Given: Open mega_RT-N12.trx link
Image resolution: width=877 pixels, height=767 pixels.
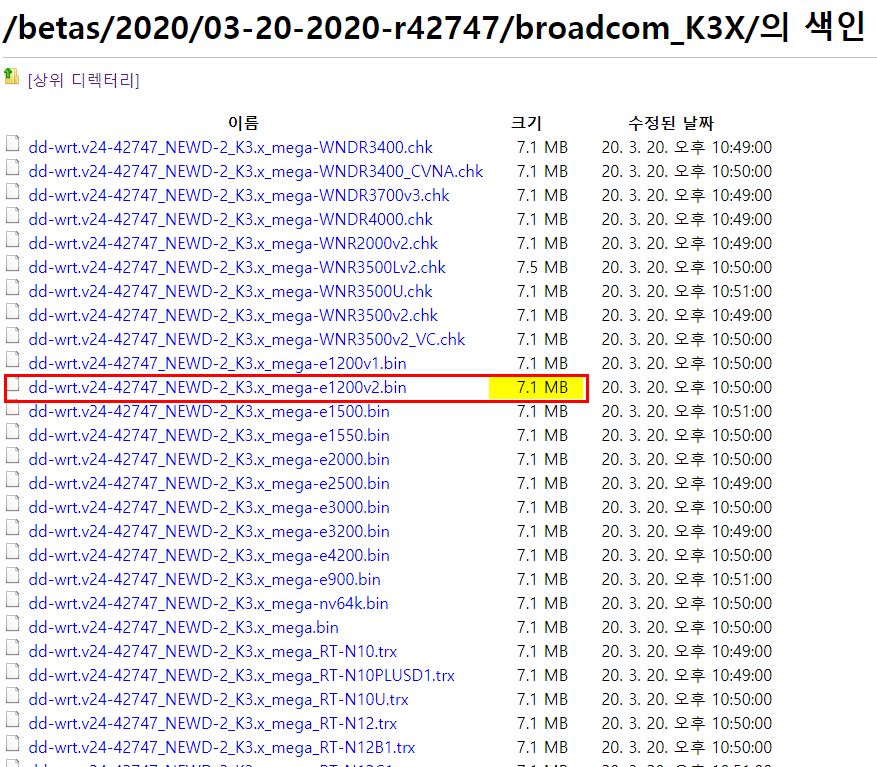Looking at the screenshot, I should click(213, 725).
